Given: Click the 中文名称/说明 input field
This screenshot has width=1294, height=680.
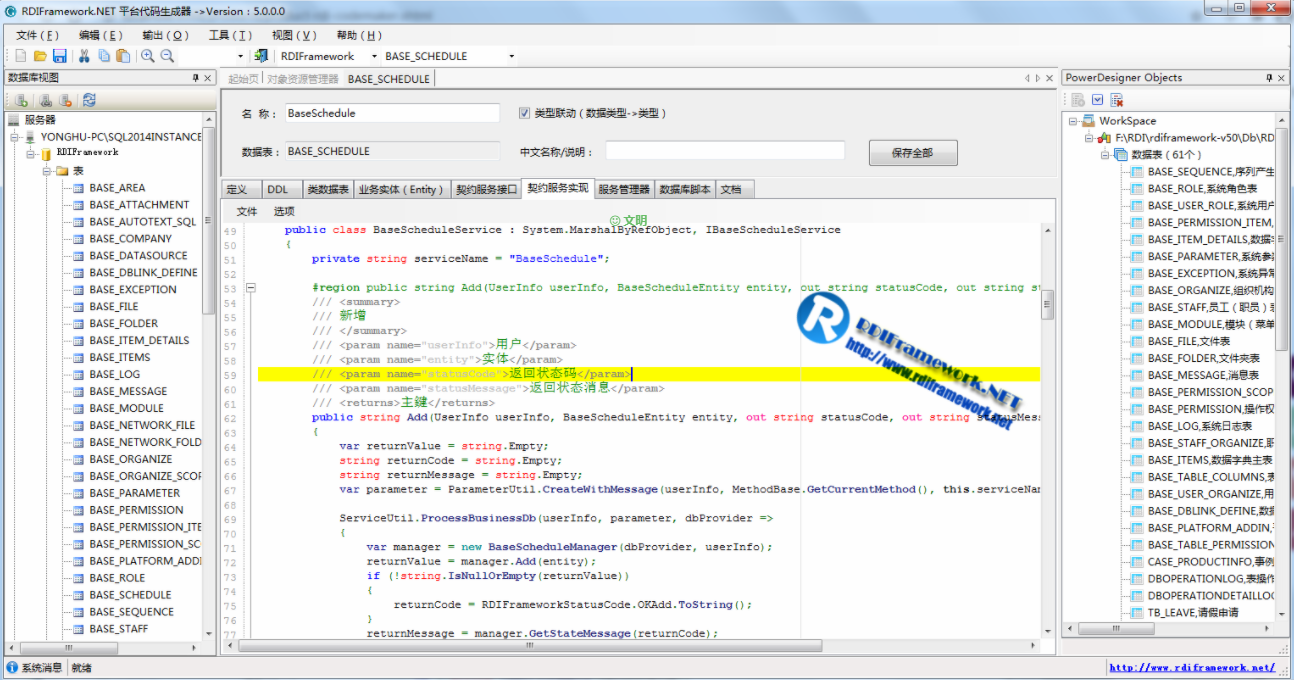Looking at the screenshot, I should click(x=725, y=151).
